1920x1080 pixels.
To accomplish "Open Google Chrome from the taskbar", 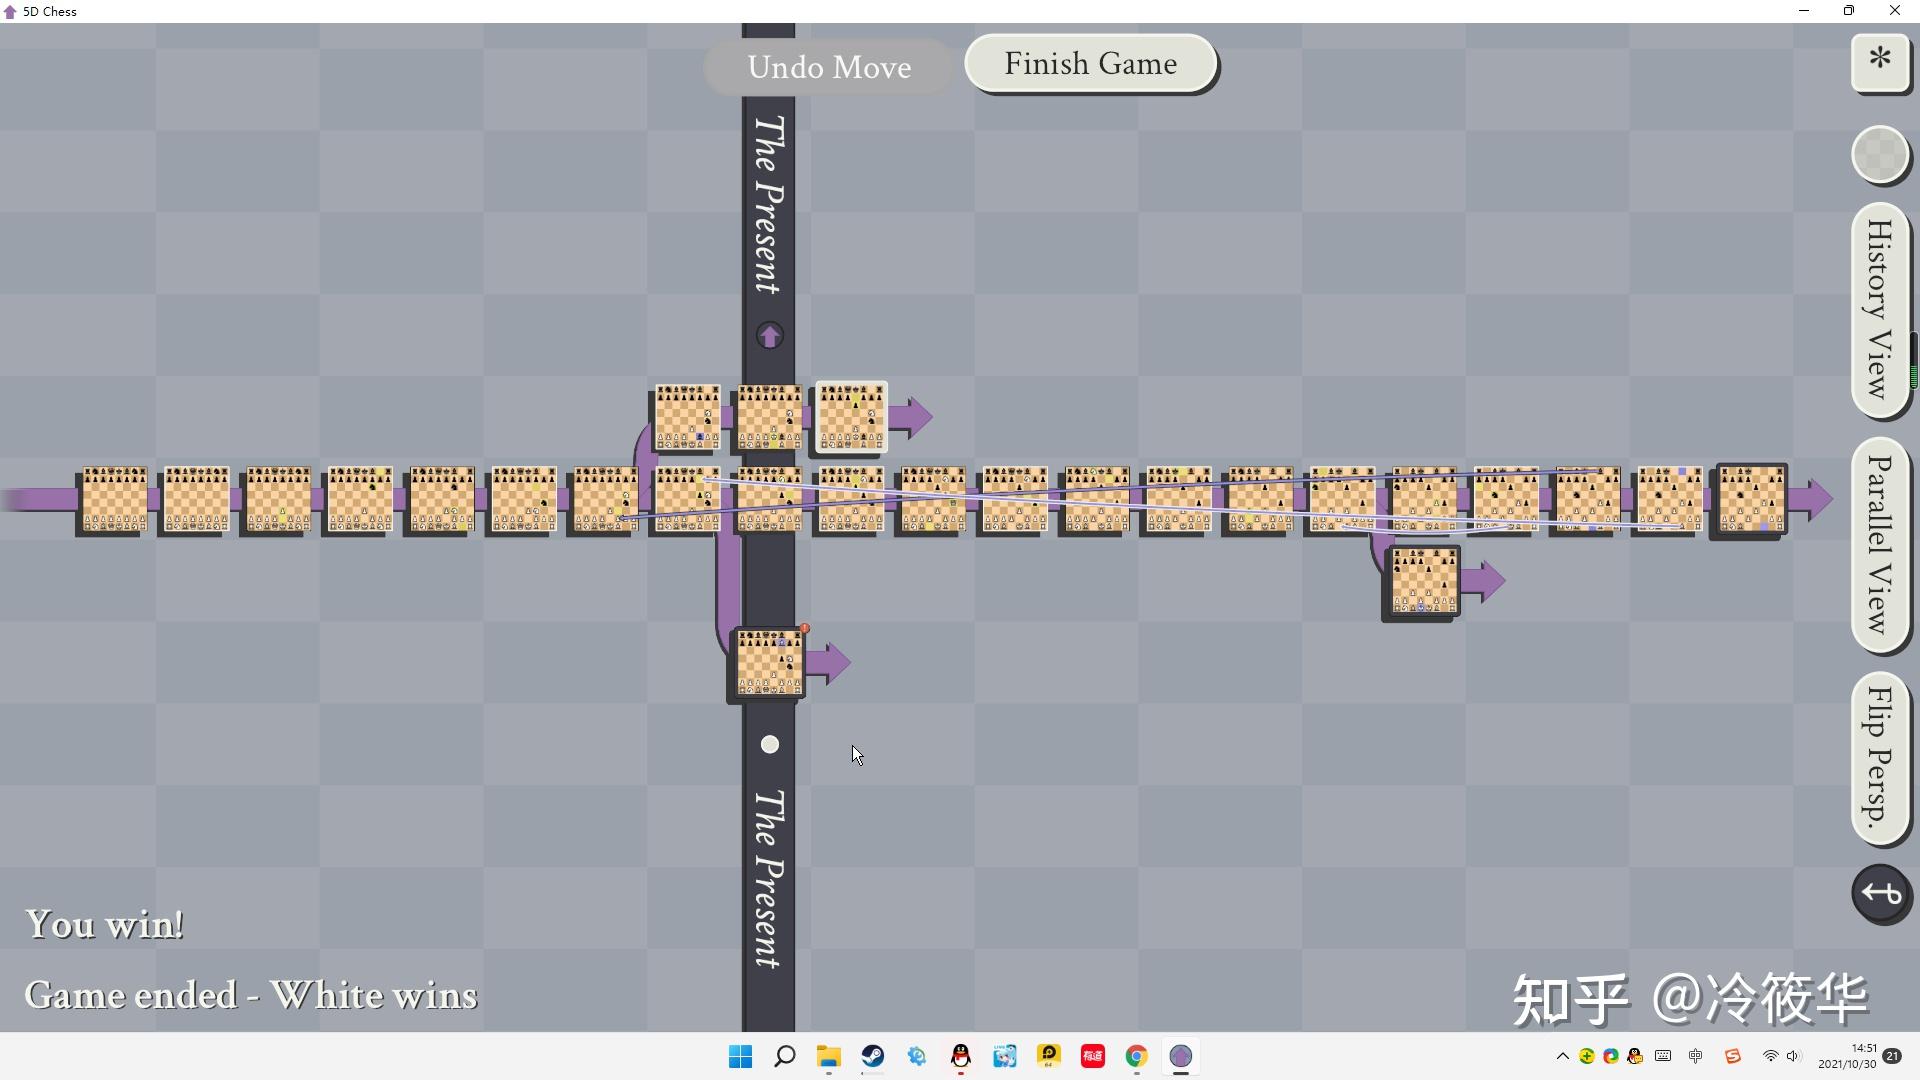I will [x=1136, y=1057].
